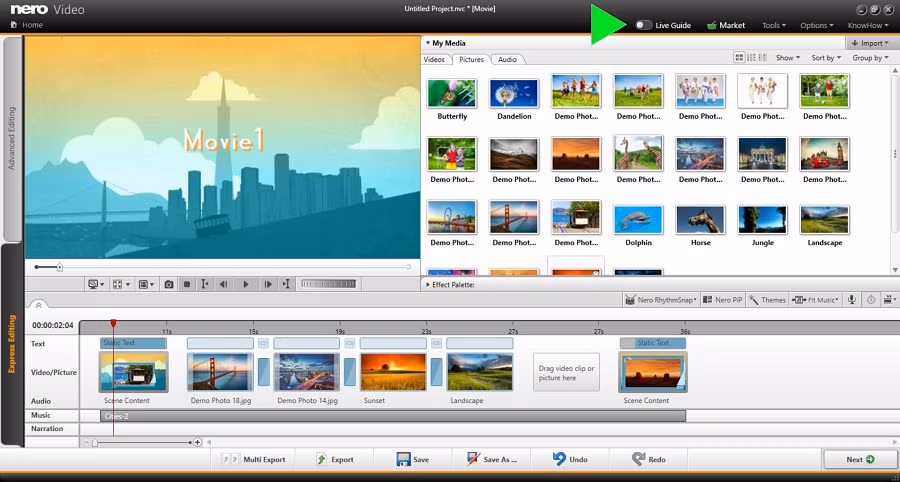This screenshot has height=482, width=900.
Task: Collapse the My Media panel
Action: pos(428,43)
